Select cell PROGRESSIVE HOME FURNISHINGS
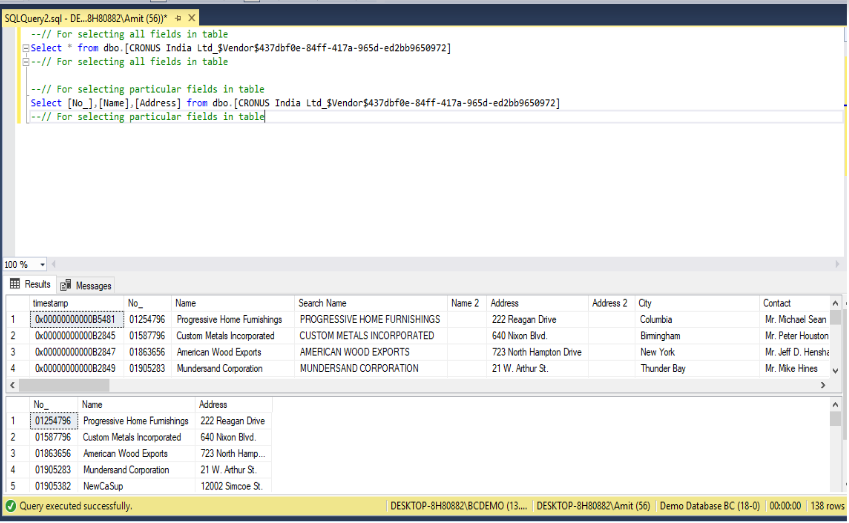This screenshot has height=523, width=849. (x=371, y=319)
